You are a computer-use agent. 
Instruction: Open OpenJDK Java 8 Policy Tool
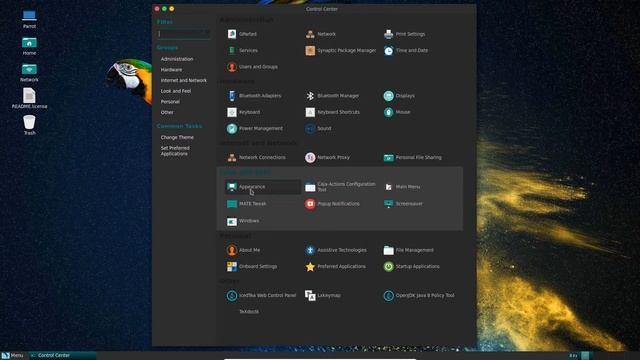click(x=419, y=295)
